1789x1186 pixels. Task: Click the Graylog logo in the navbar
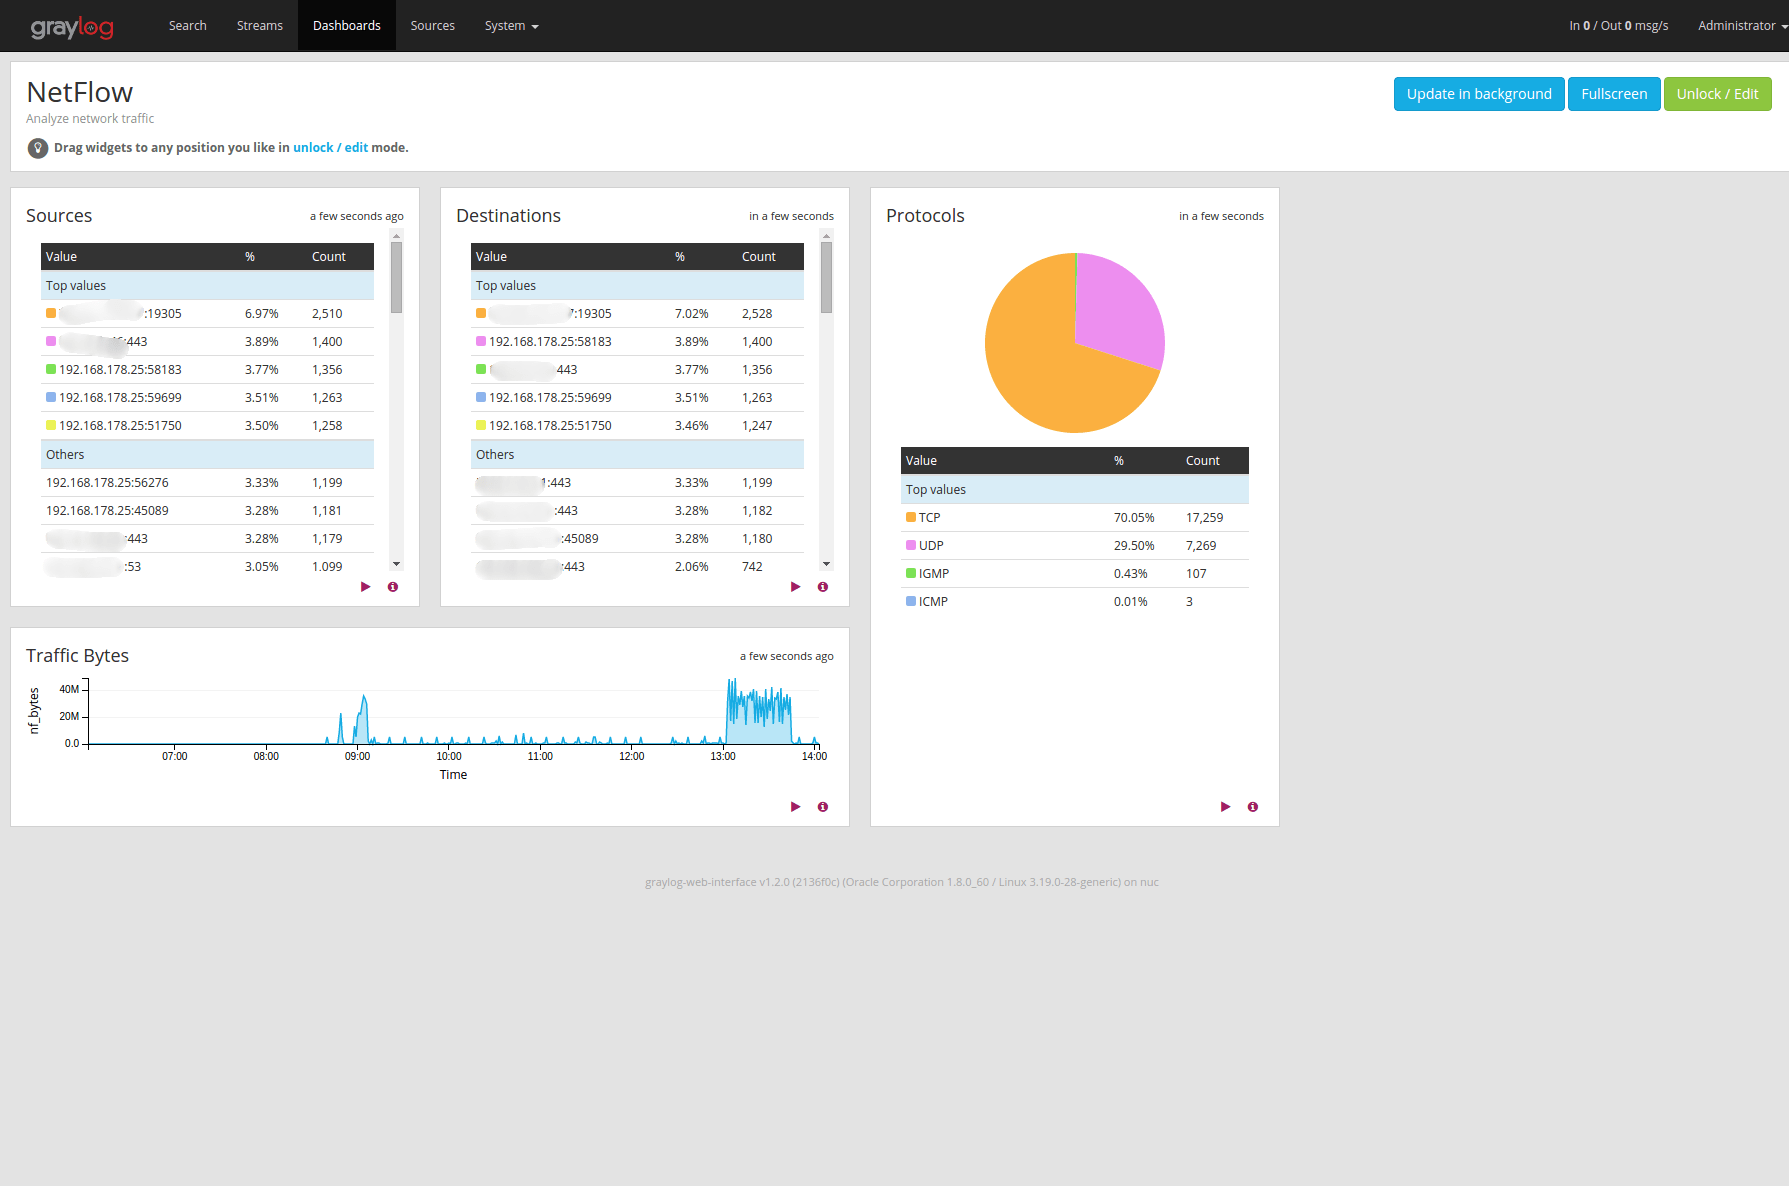(72, 26)
